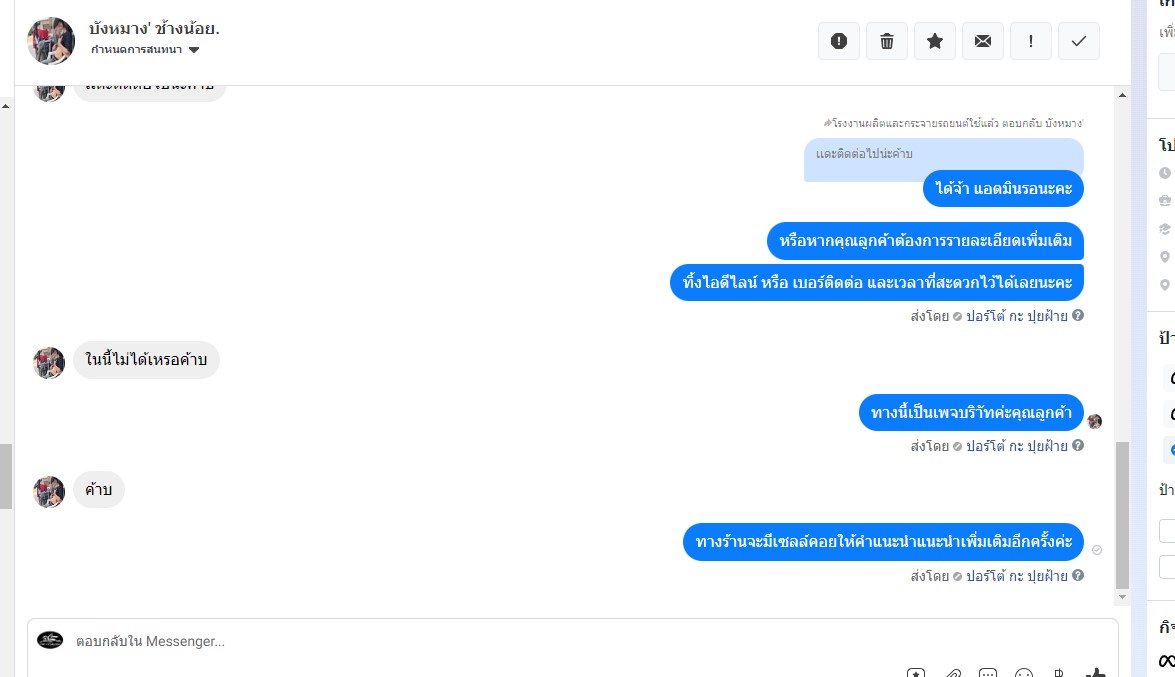The width and height of the screenshot is (1175, 677).
Task: Mark conversation as spam with the filled exclamation icon
Action: 839,41
